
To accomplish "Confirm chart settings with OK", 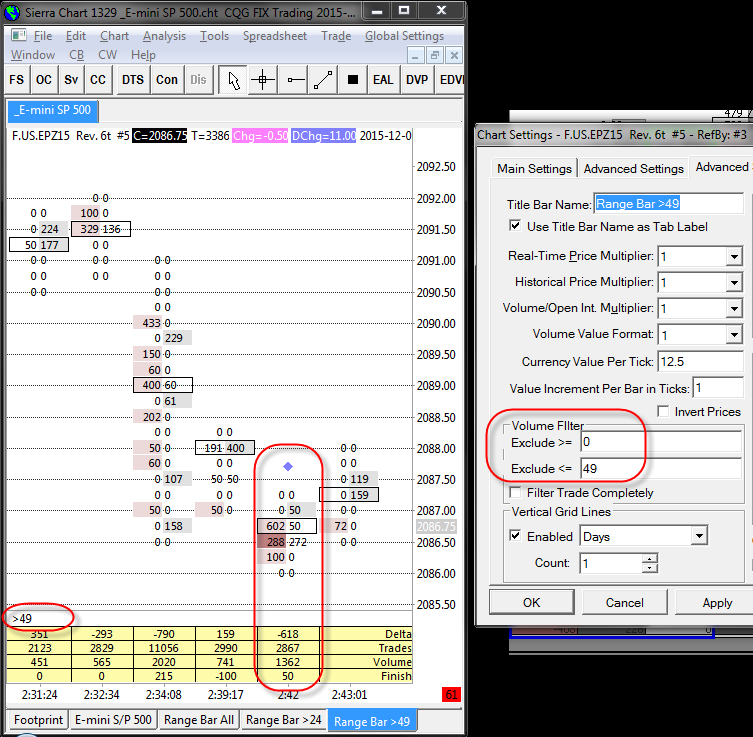I will tap(532, 603).
